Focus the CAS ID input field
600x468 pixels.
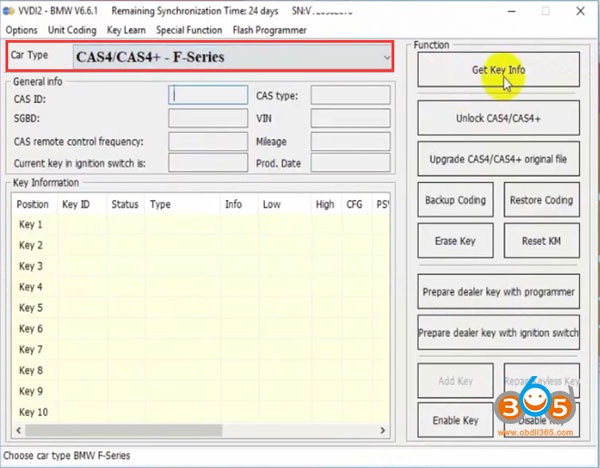pos(208,95)
